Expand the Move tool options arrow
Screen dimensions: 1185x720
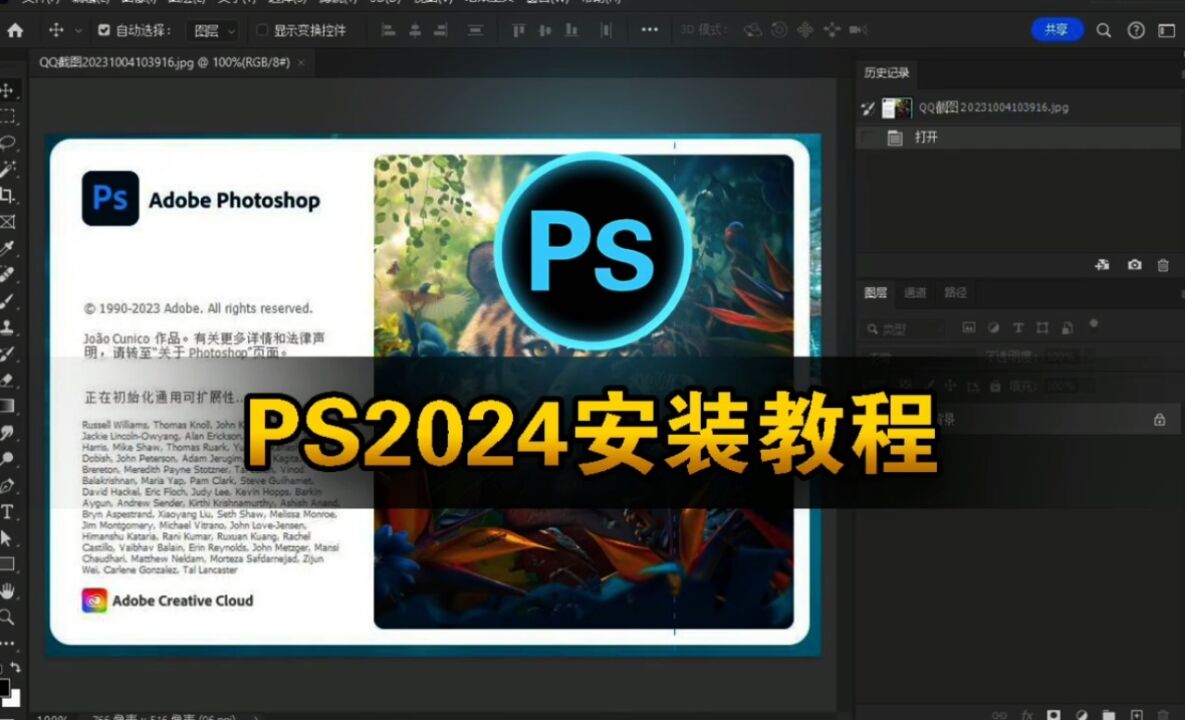76,31
